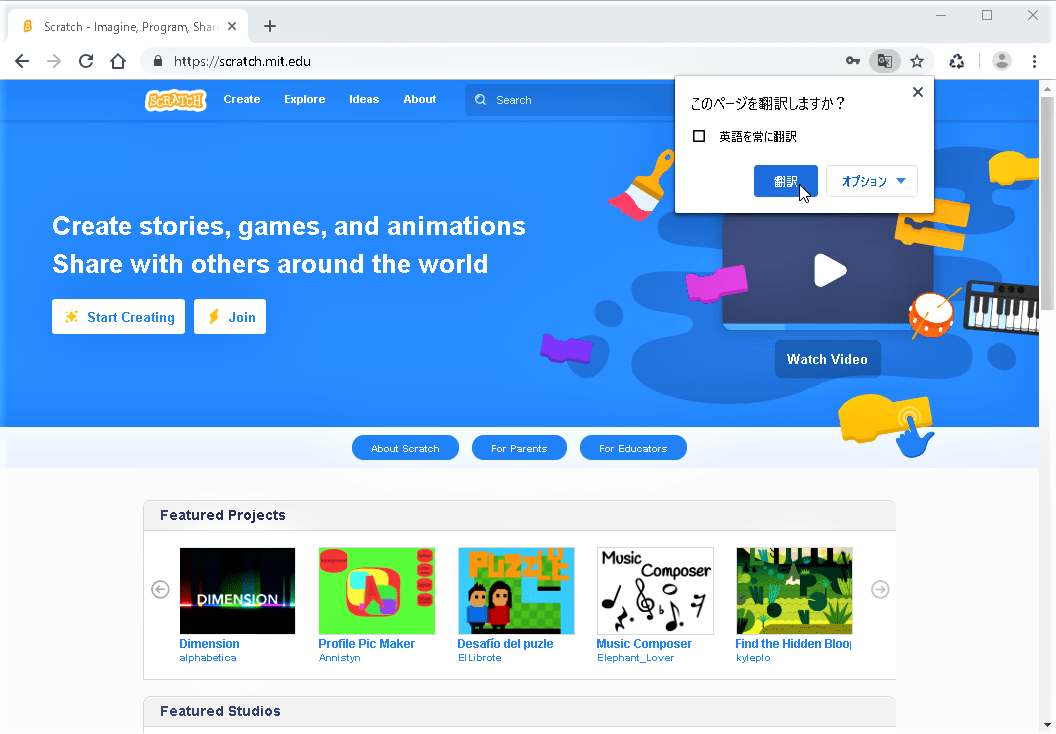Open For Parents link
Image resolution: width=1056 pixels, height=734 pixels.
pyautogui.click(x=519, y=448)
